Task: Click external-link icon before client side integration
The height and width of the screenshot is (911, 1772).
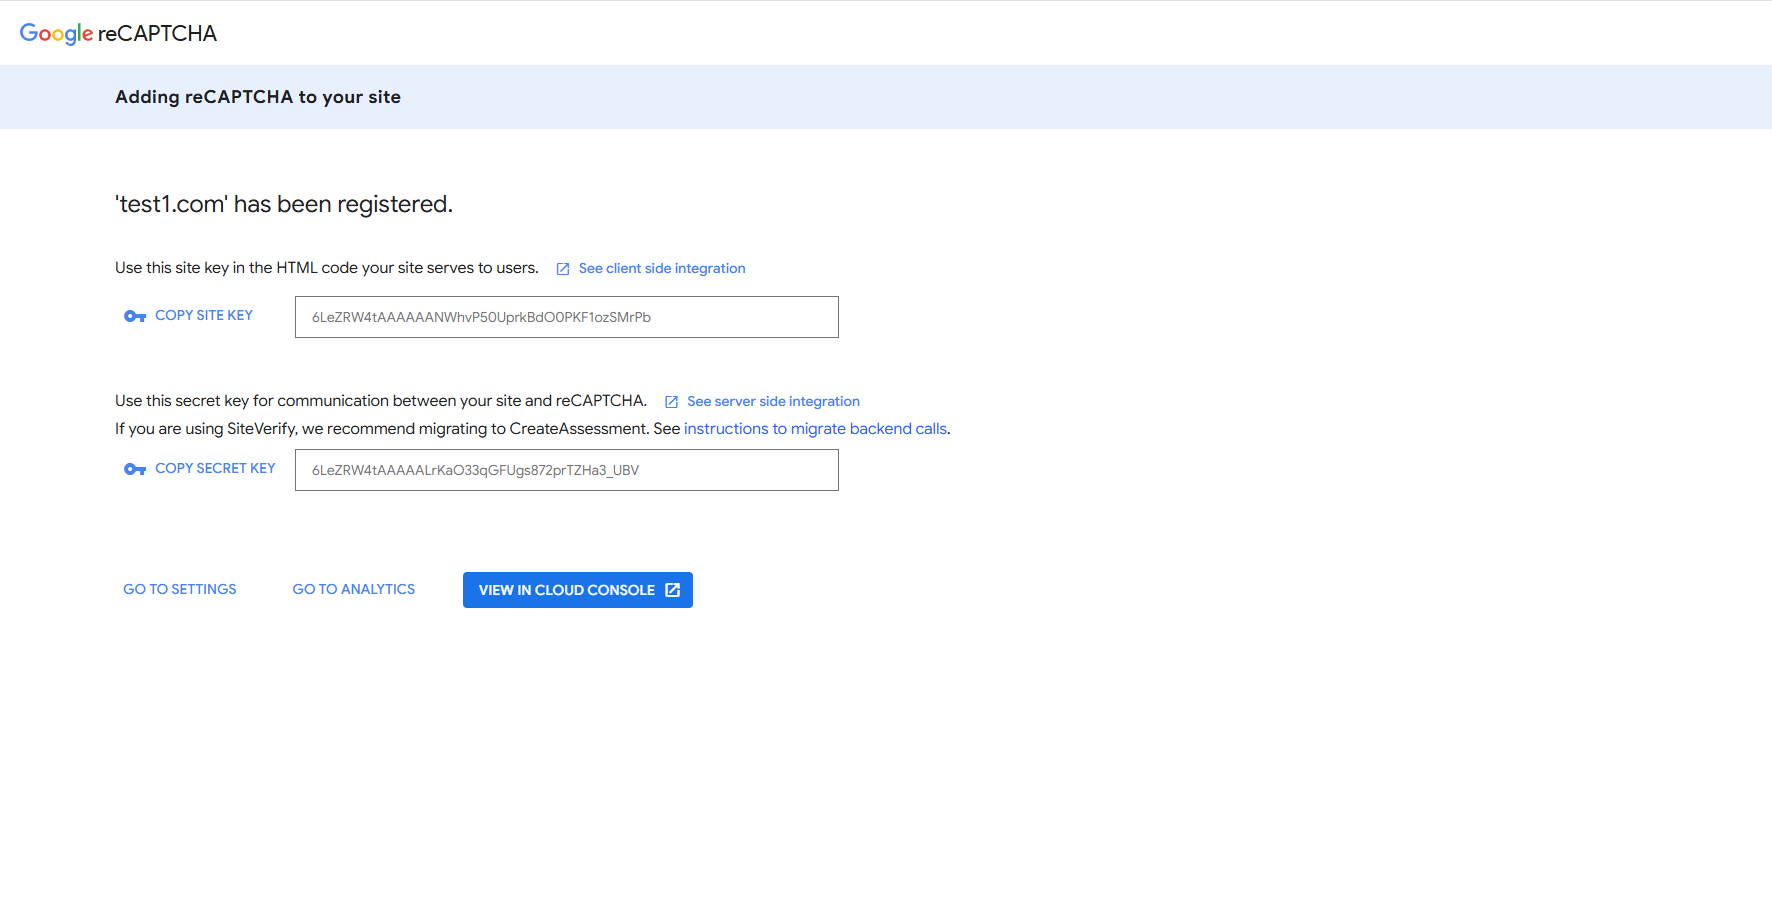Action: click(x=563, y=269)
